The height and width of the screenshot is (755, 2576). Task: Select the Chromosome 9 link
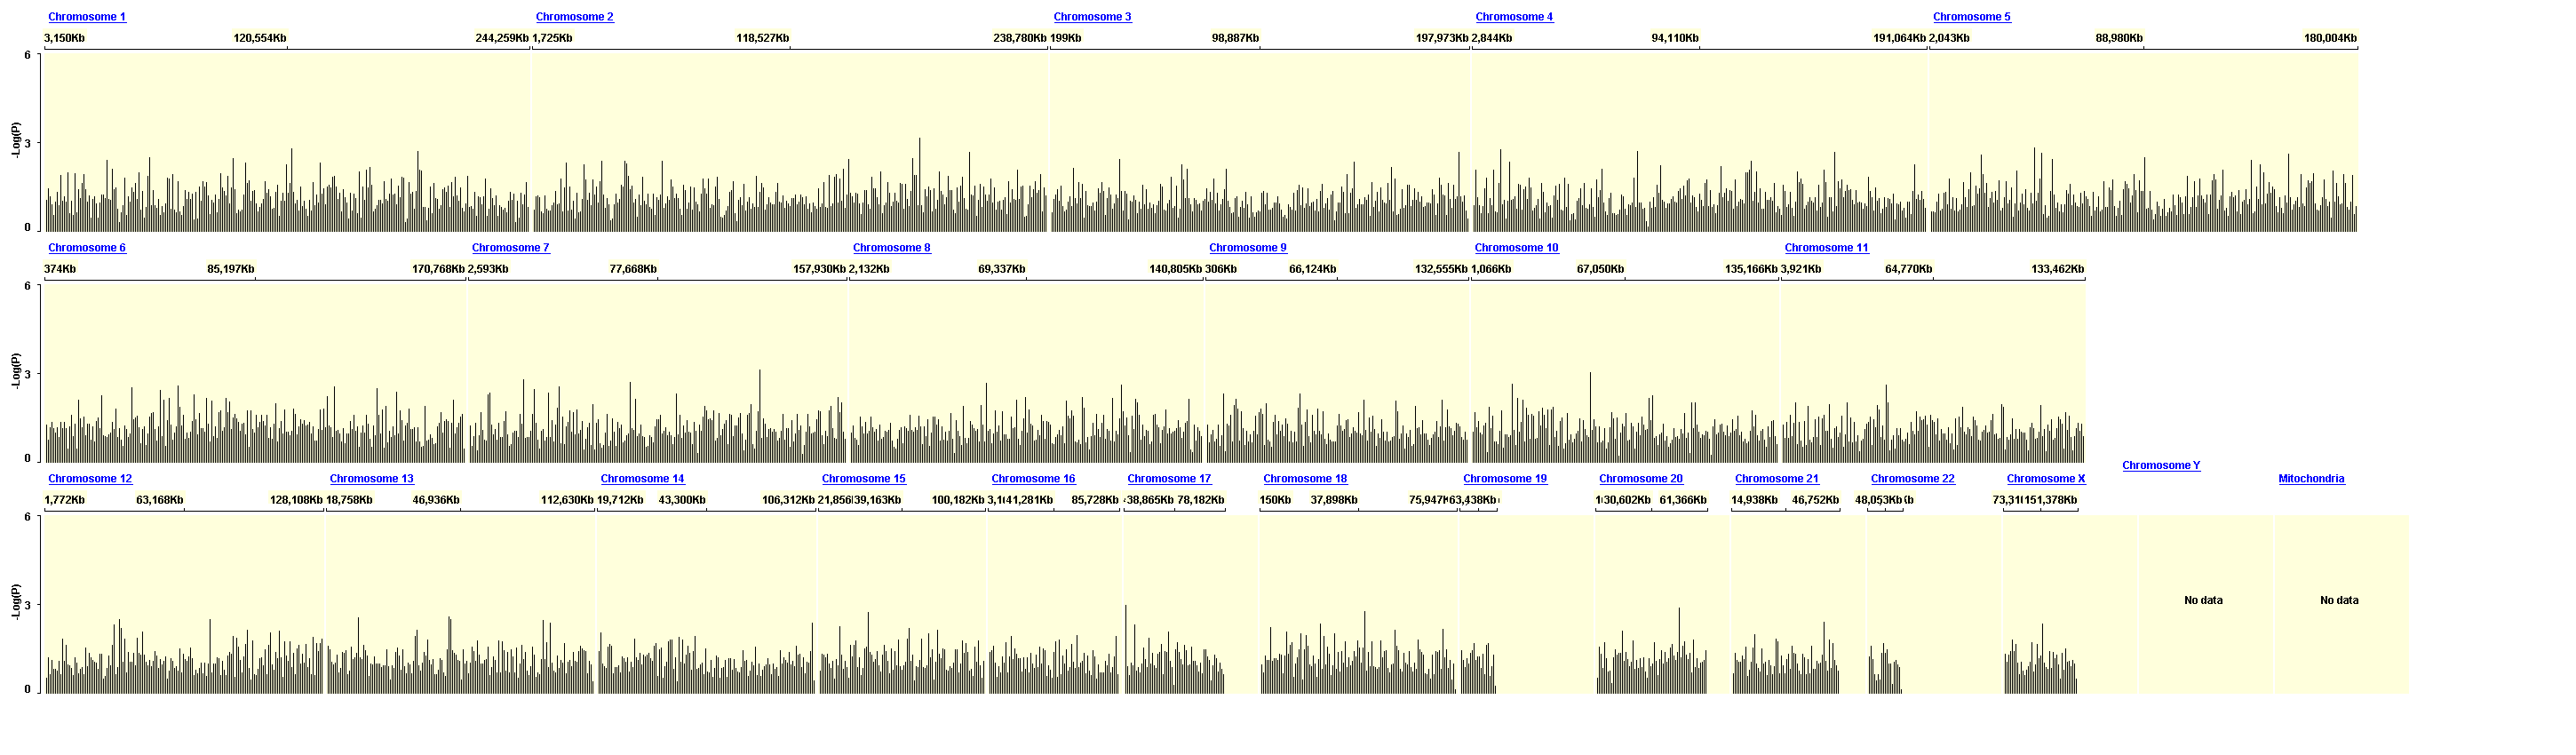[x=1248, y=248]
